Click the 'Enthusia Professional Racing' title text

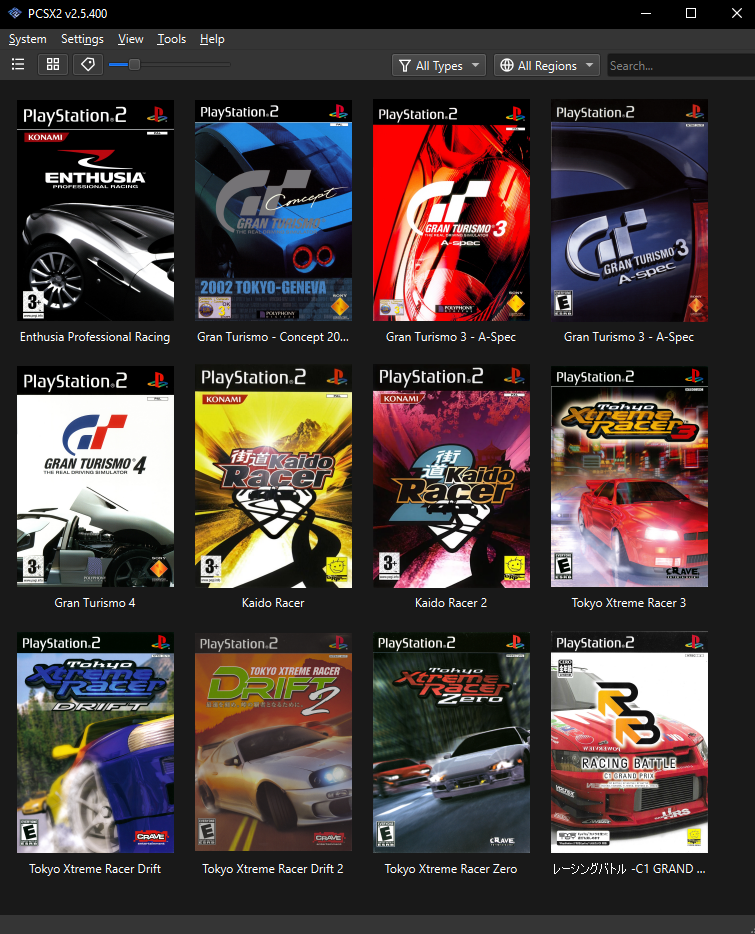[95, 337]
